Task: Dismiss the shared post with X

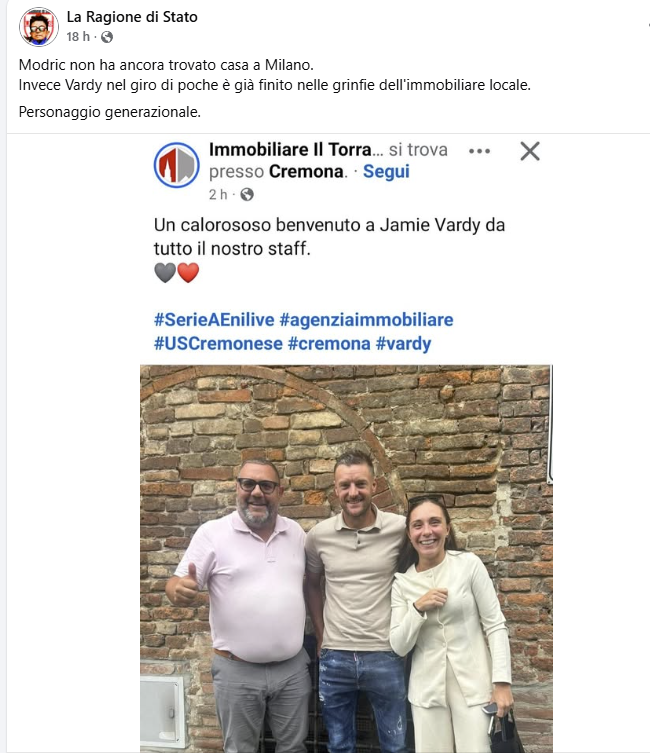Action: [530, 151]
